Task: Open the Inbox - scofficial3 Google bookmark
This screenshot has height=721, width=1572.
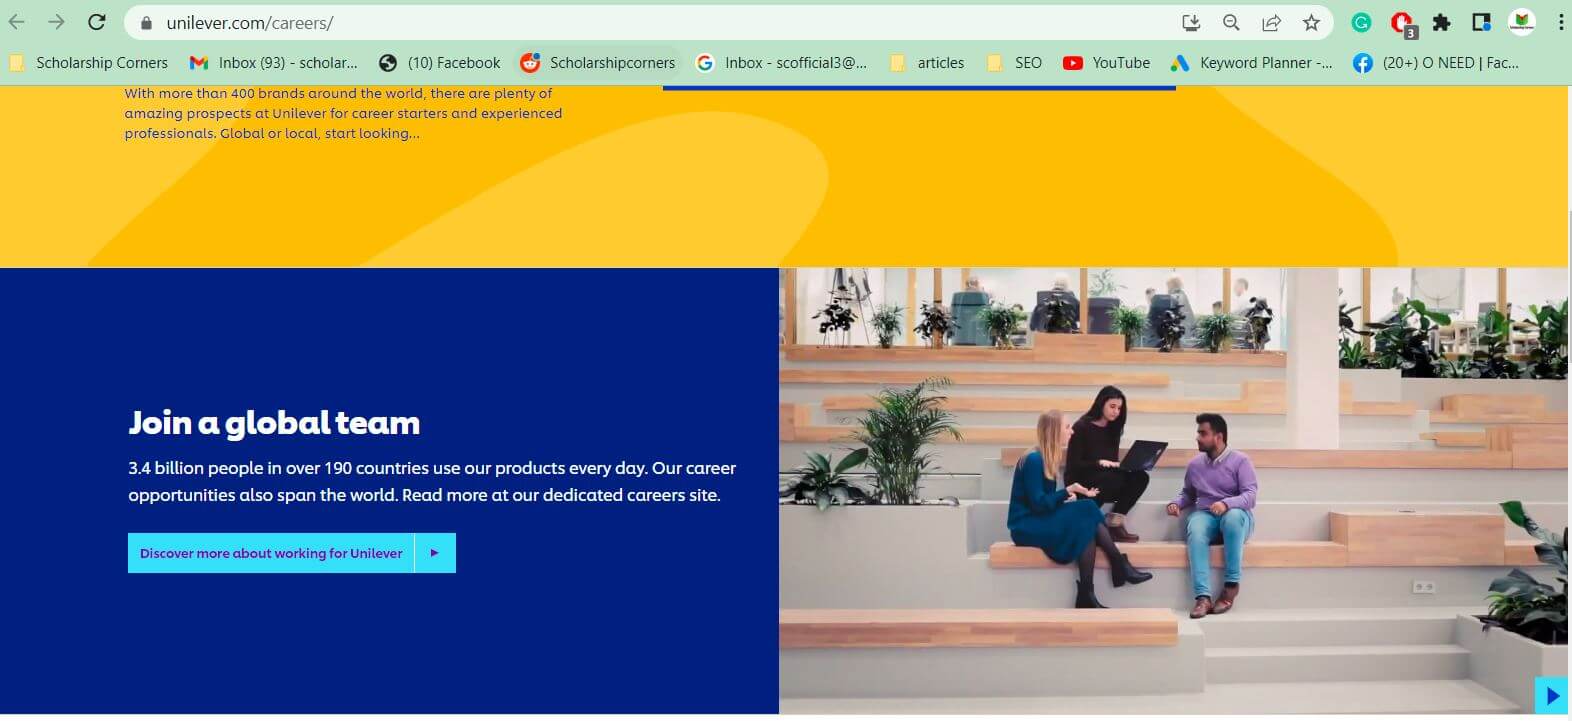Action: coord(782,63)
